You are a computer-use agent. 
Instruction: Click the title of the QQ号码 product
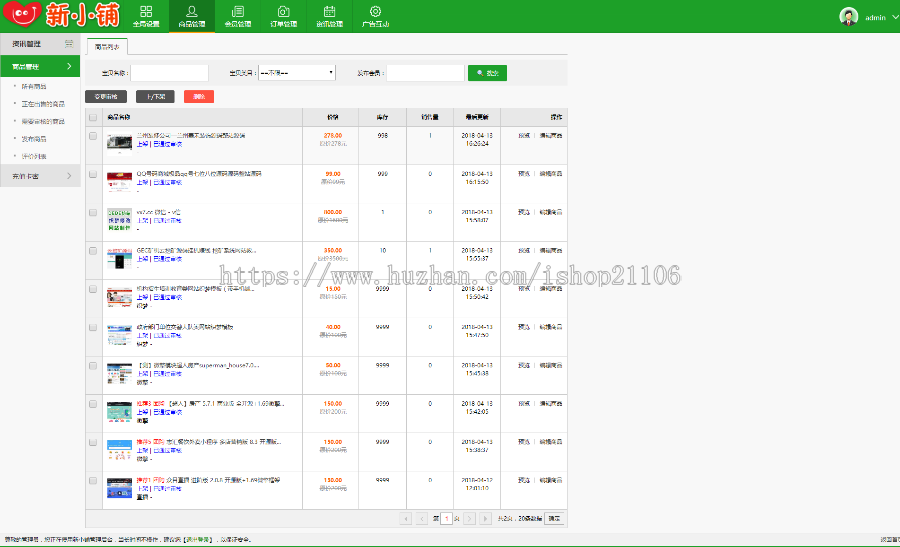point(199,173)
